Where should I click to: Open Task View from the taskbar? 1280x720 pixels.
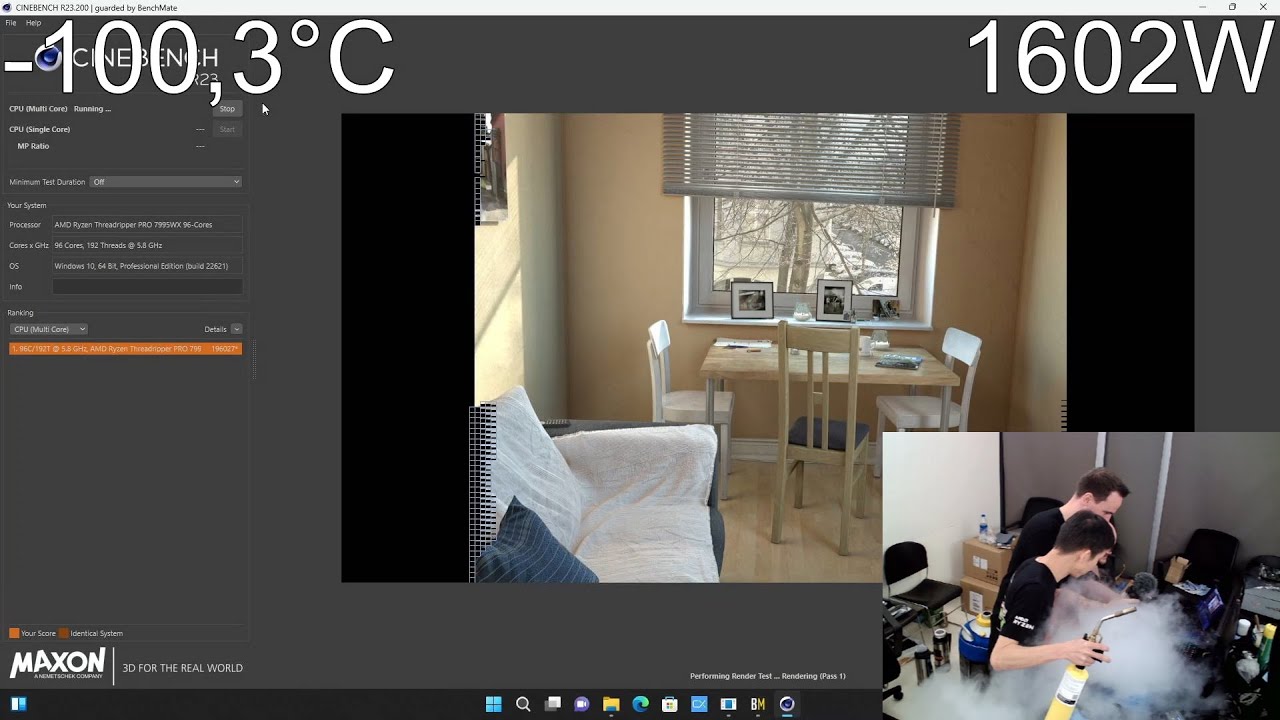coord(552,704)
